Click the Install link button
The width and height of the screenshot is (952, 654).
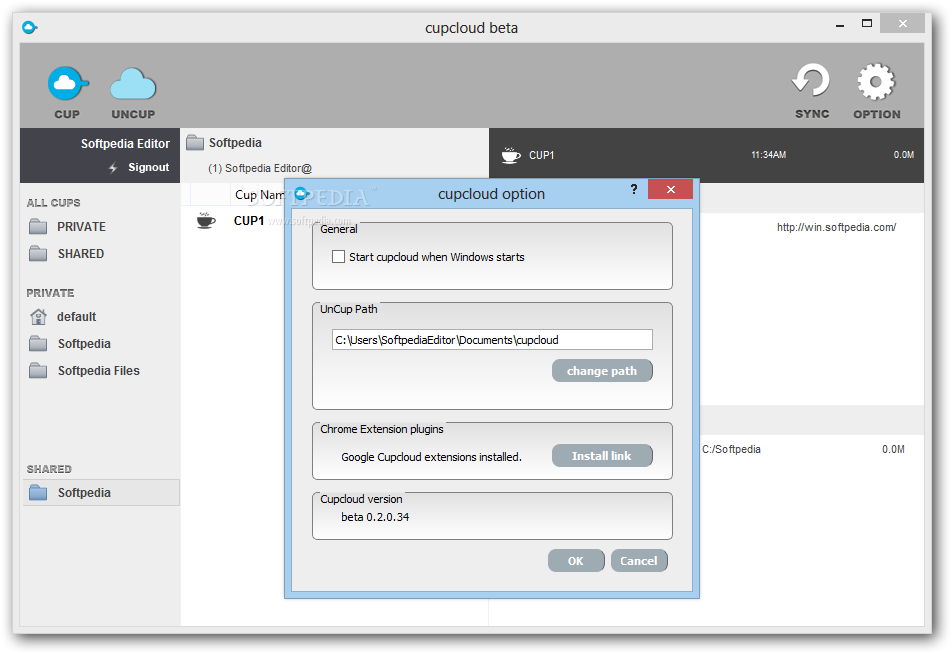click(602, 456)
